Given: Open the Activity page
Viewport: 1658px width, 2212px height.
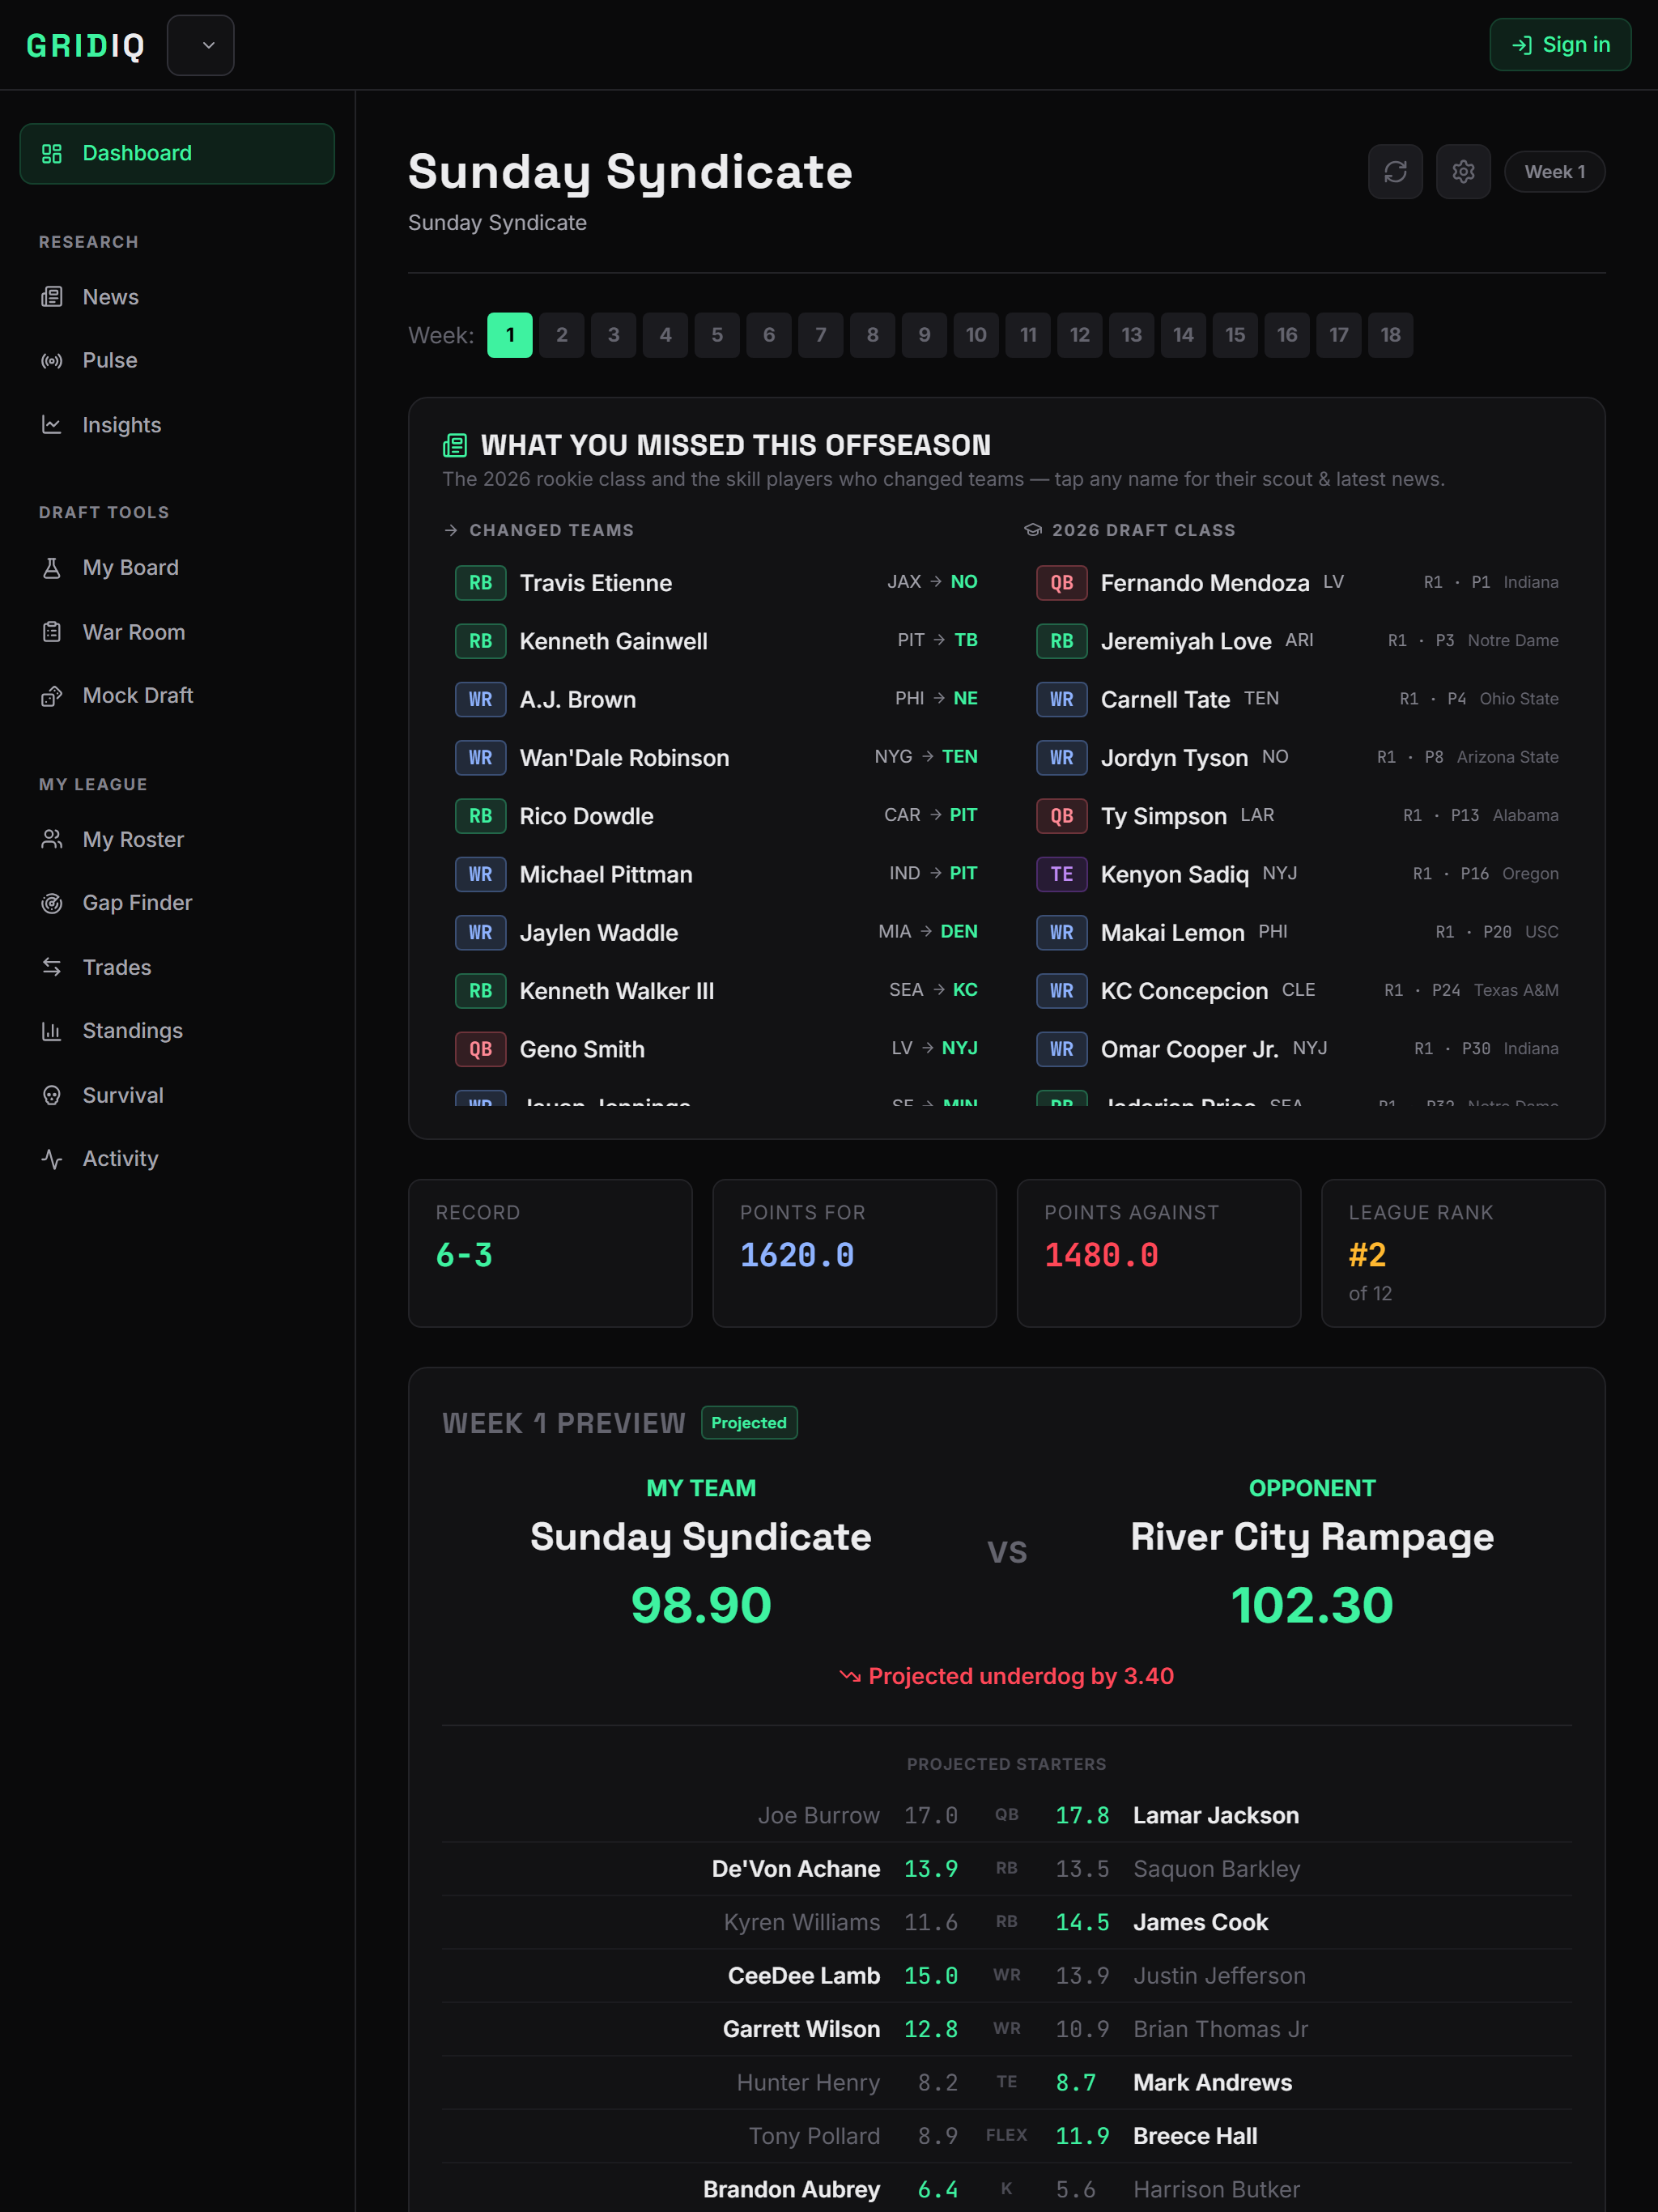Looking at the screenshot, I should (177, 1159).
